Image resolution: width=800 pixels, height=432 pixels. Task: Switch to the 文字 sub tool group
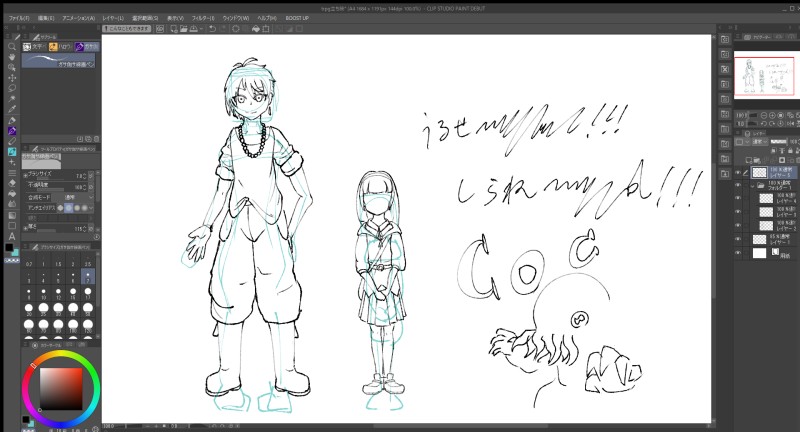pyautogui.click(x=34, y=46)
